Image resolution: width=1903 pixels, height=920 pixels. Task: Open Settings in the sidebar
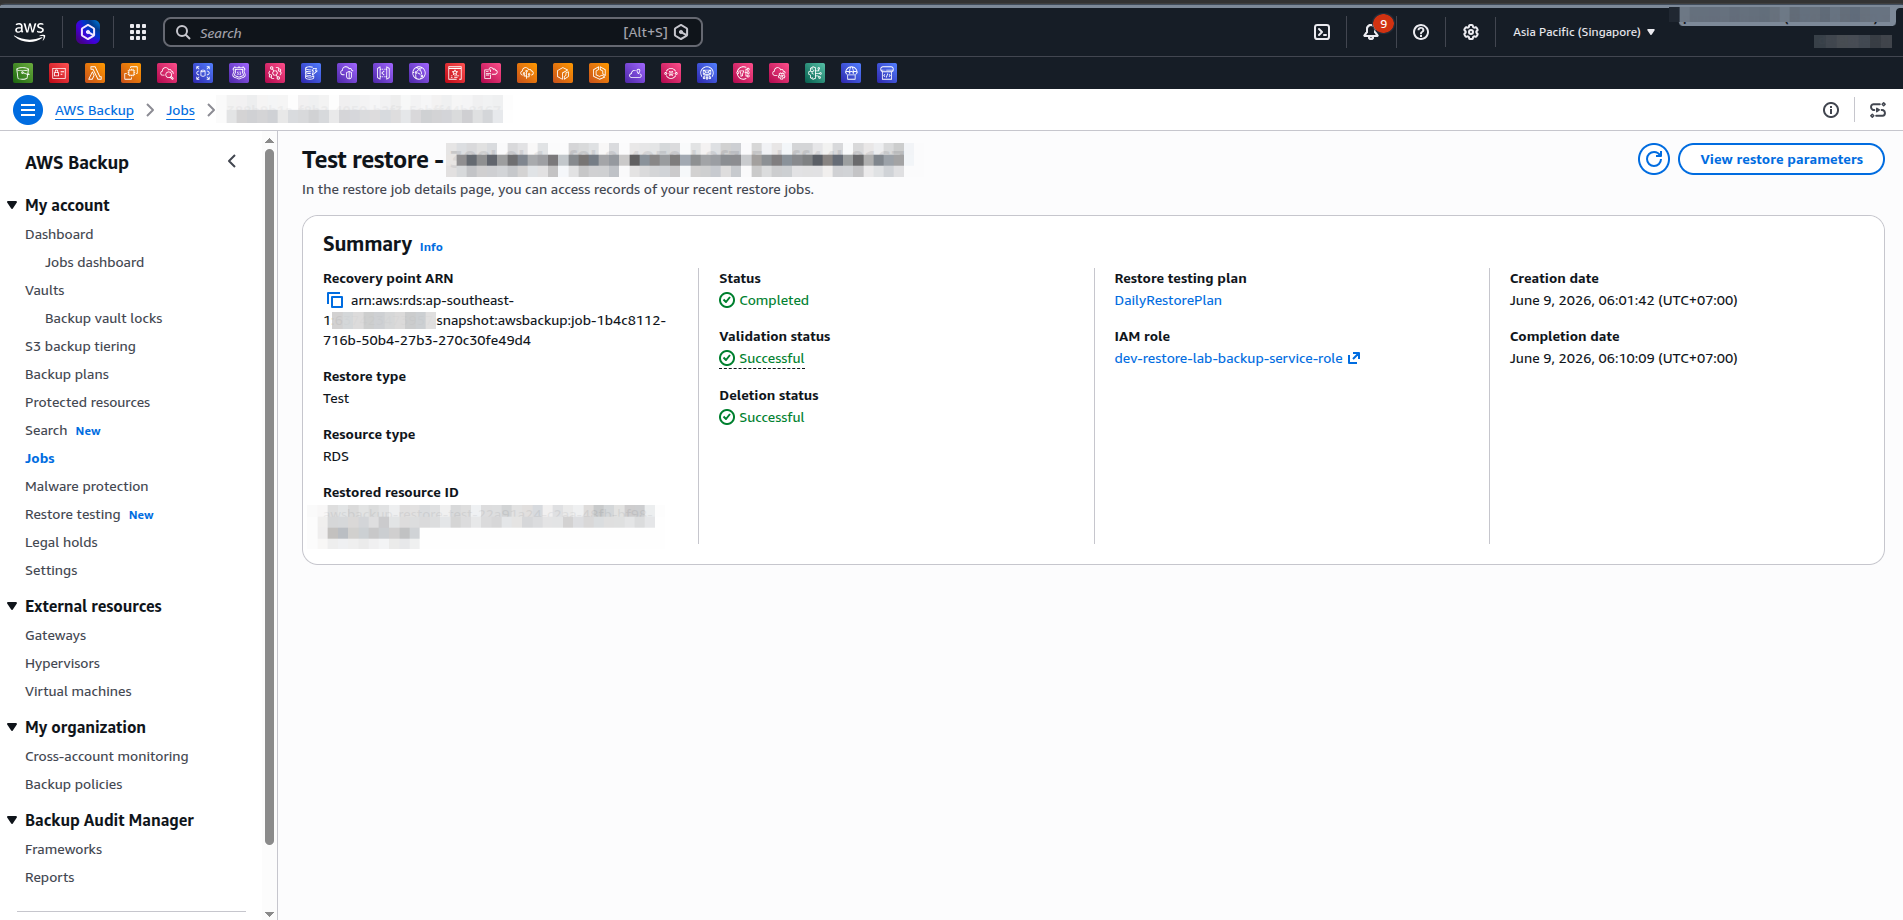pyautogui.click(x=51, y=570)
